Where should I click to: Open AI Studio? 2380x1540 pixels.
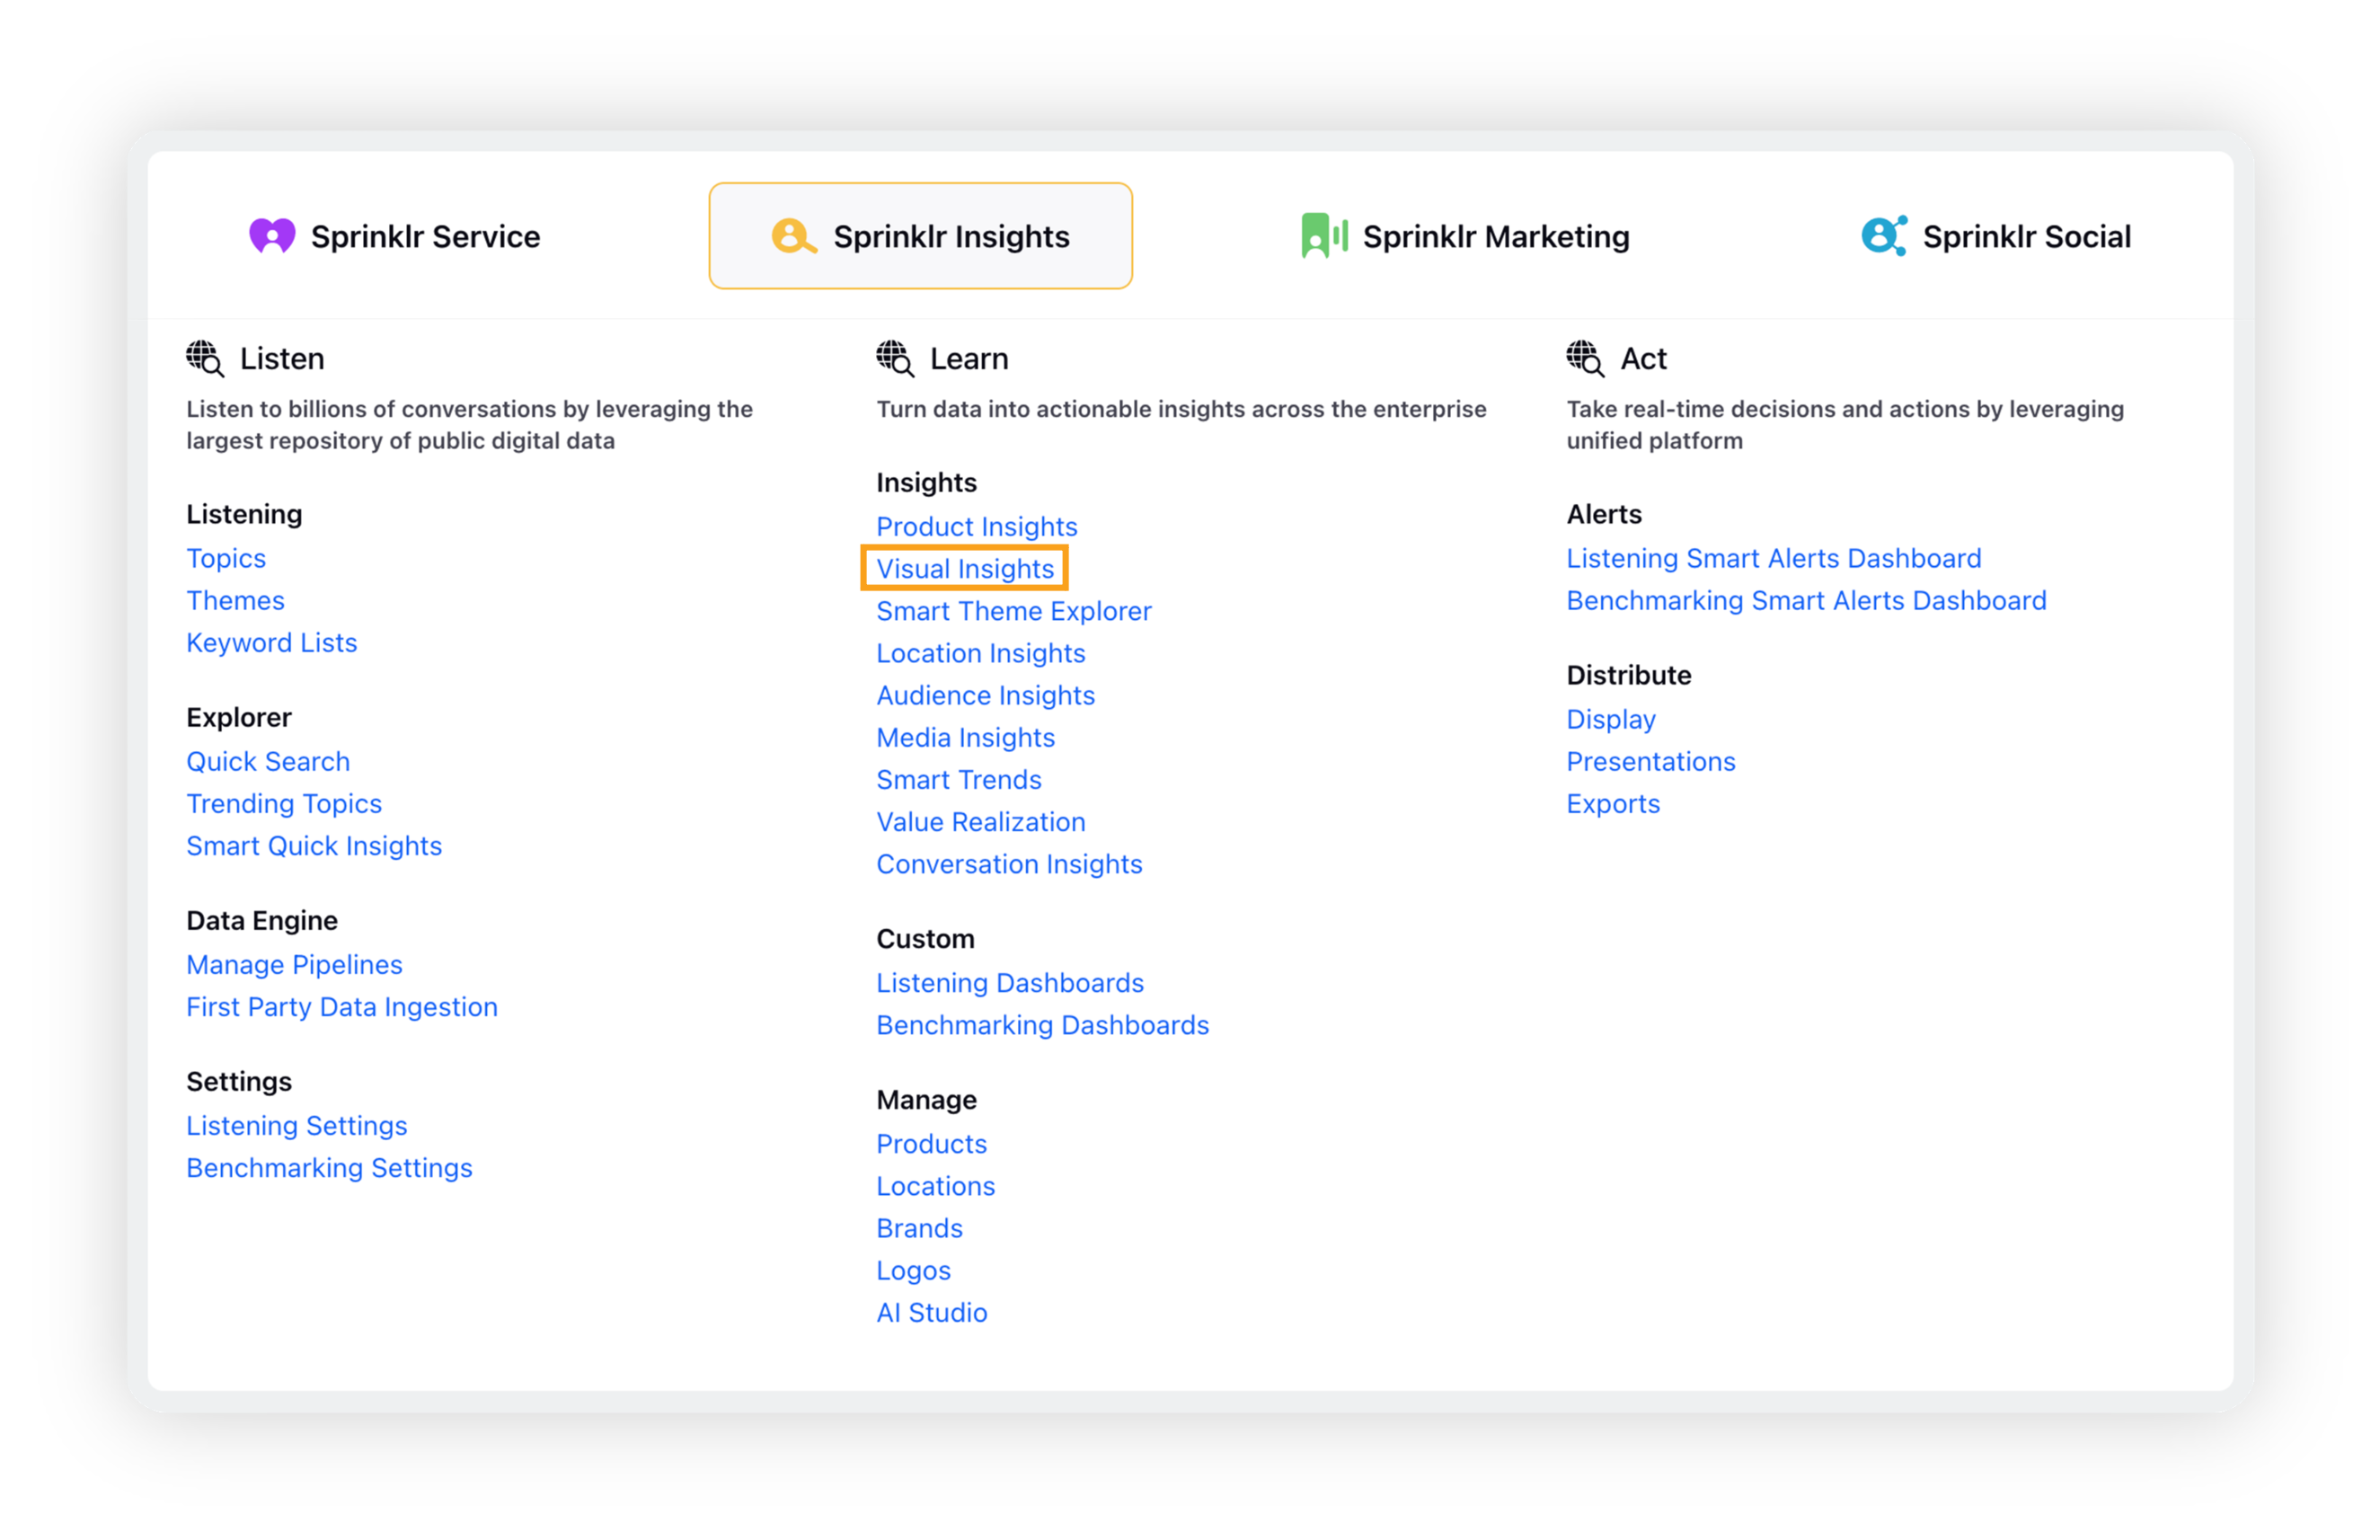pos(932,1312)
